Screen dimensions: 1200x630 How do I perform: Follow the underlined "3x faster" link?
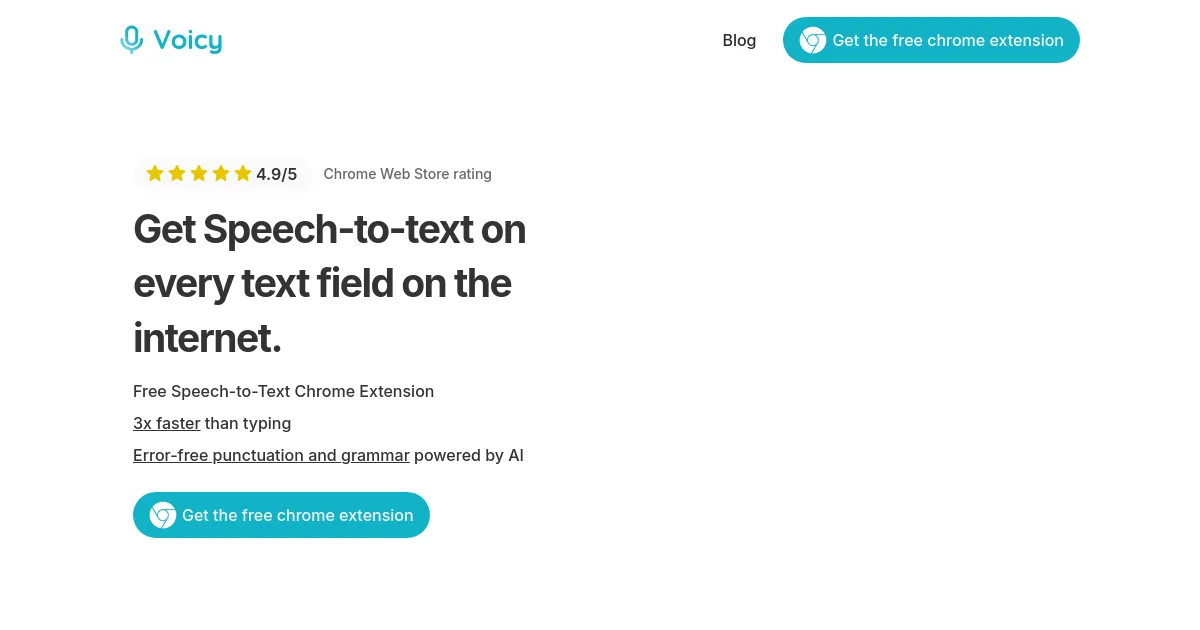click(x=167, y=423)
